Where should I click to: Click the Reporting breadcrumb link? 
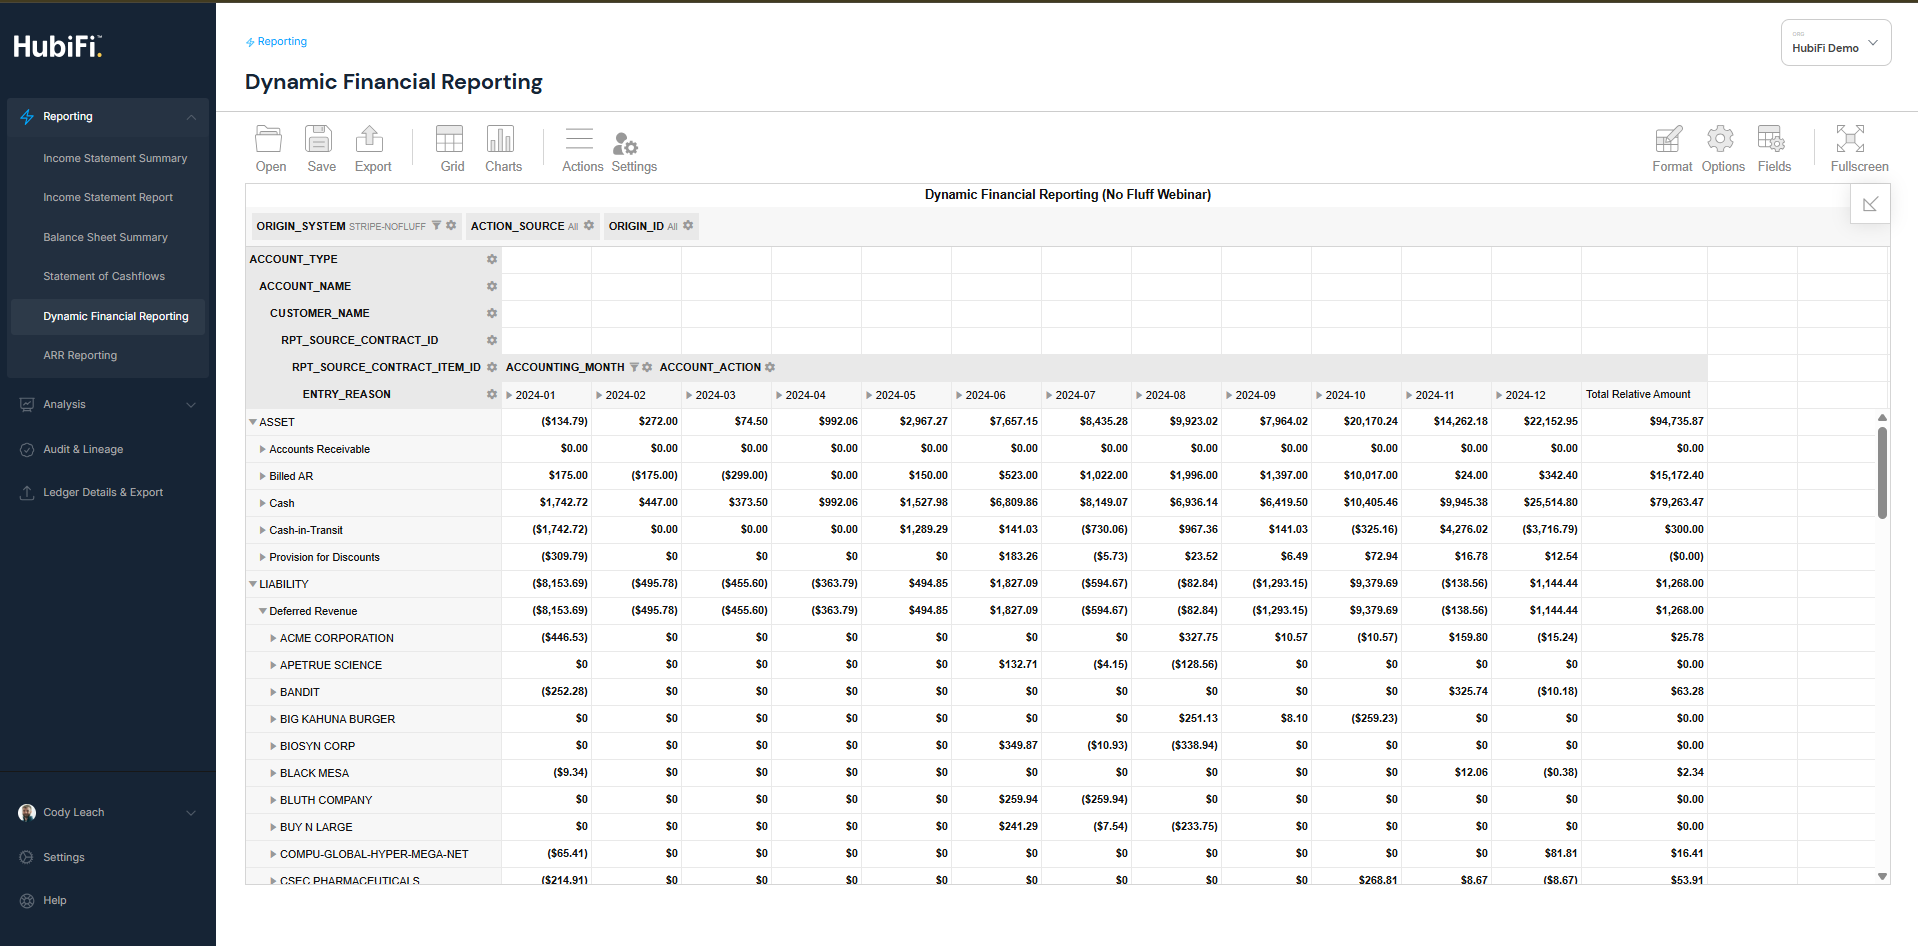pyautogui.click(x=281, y=41)
